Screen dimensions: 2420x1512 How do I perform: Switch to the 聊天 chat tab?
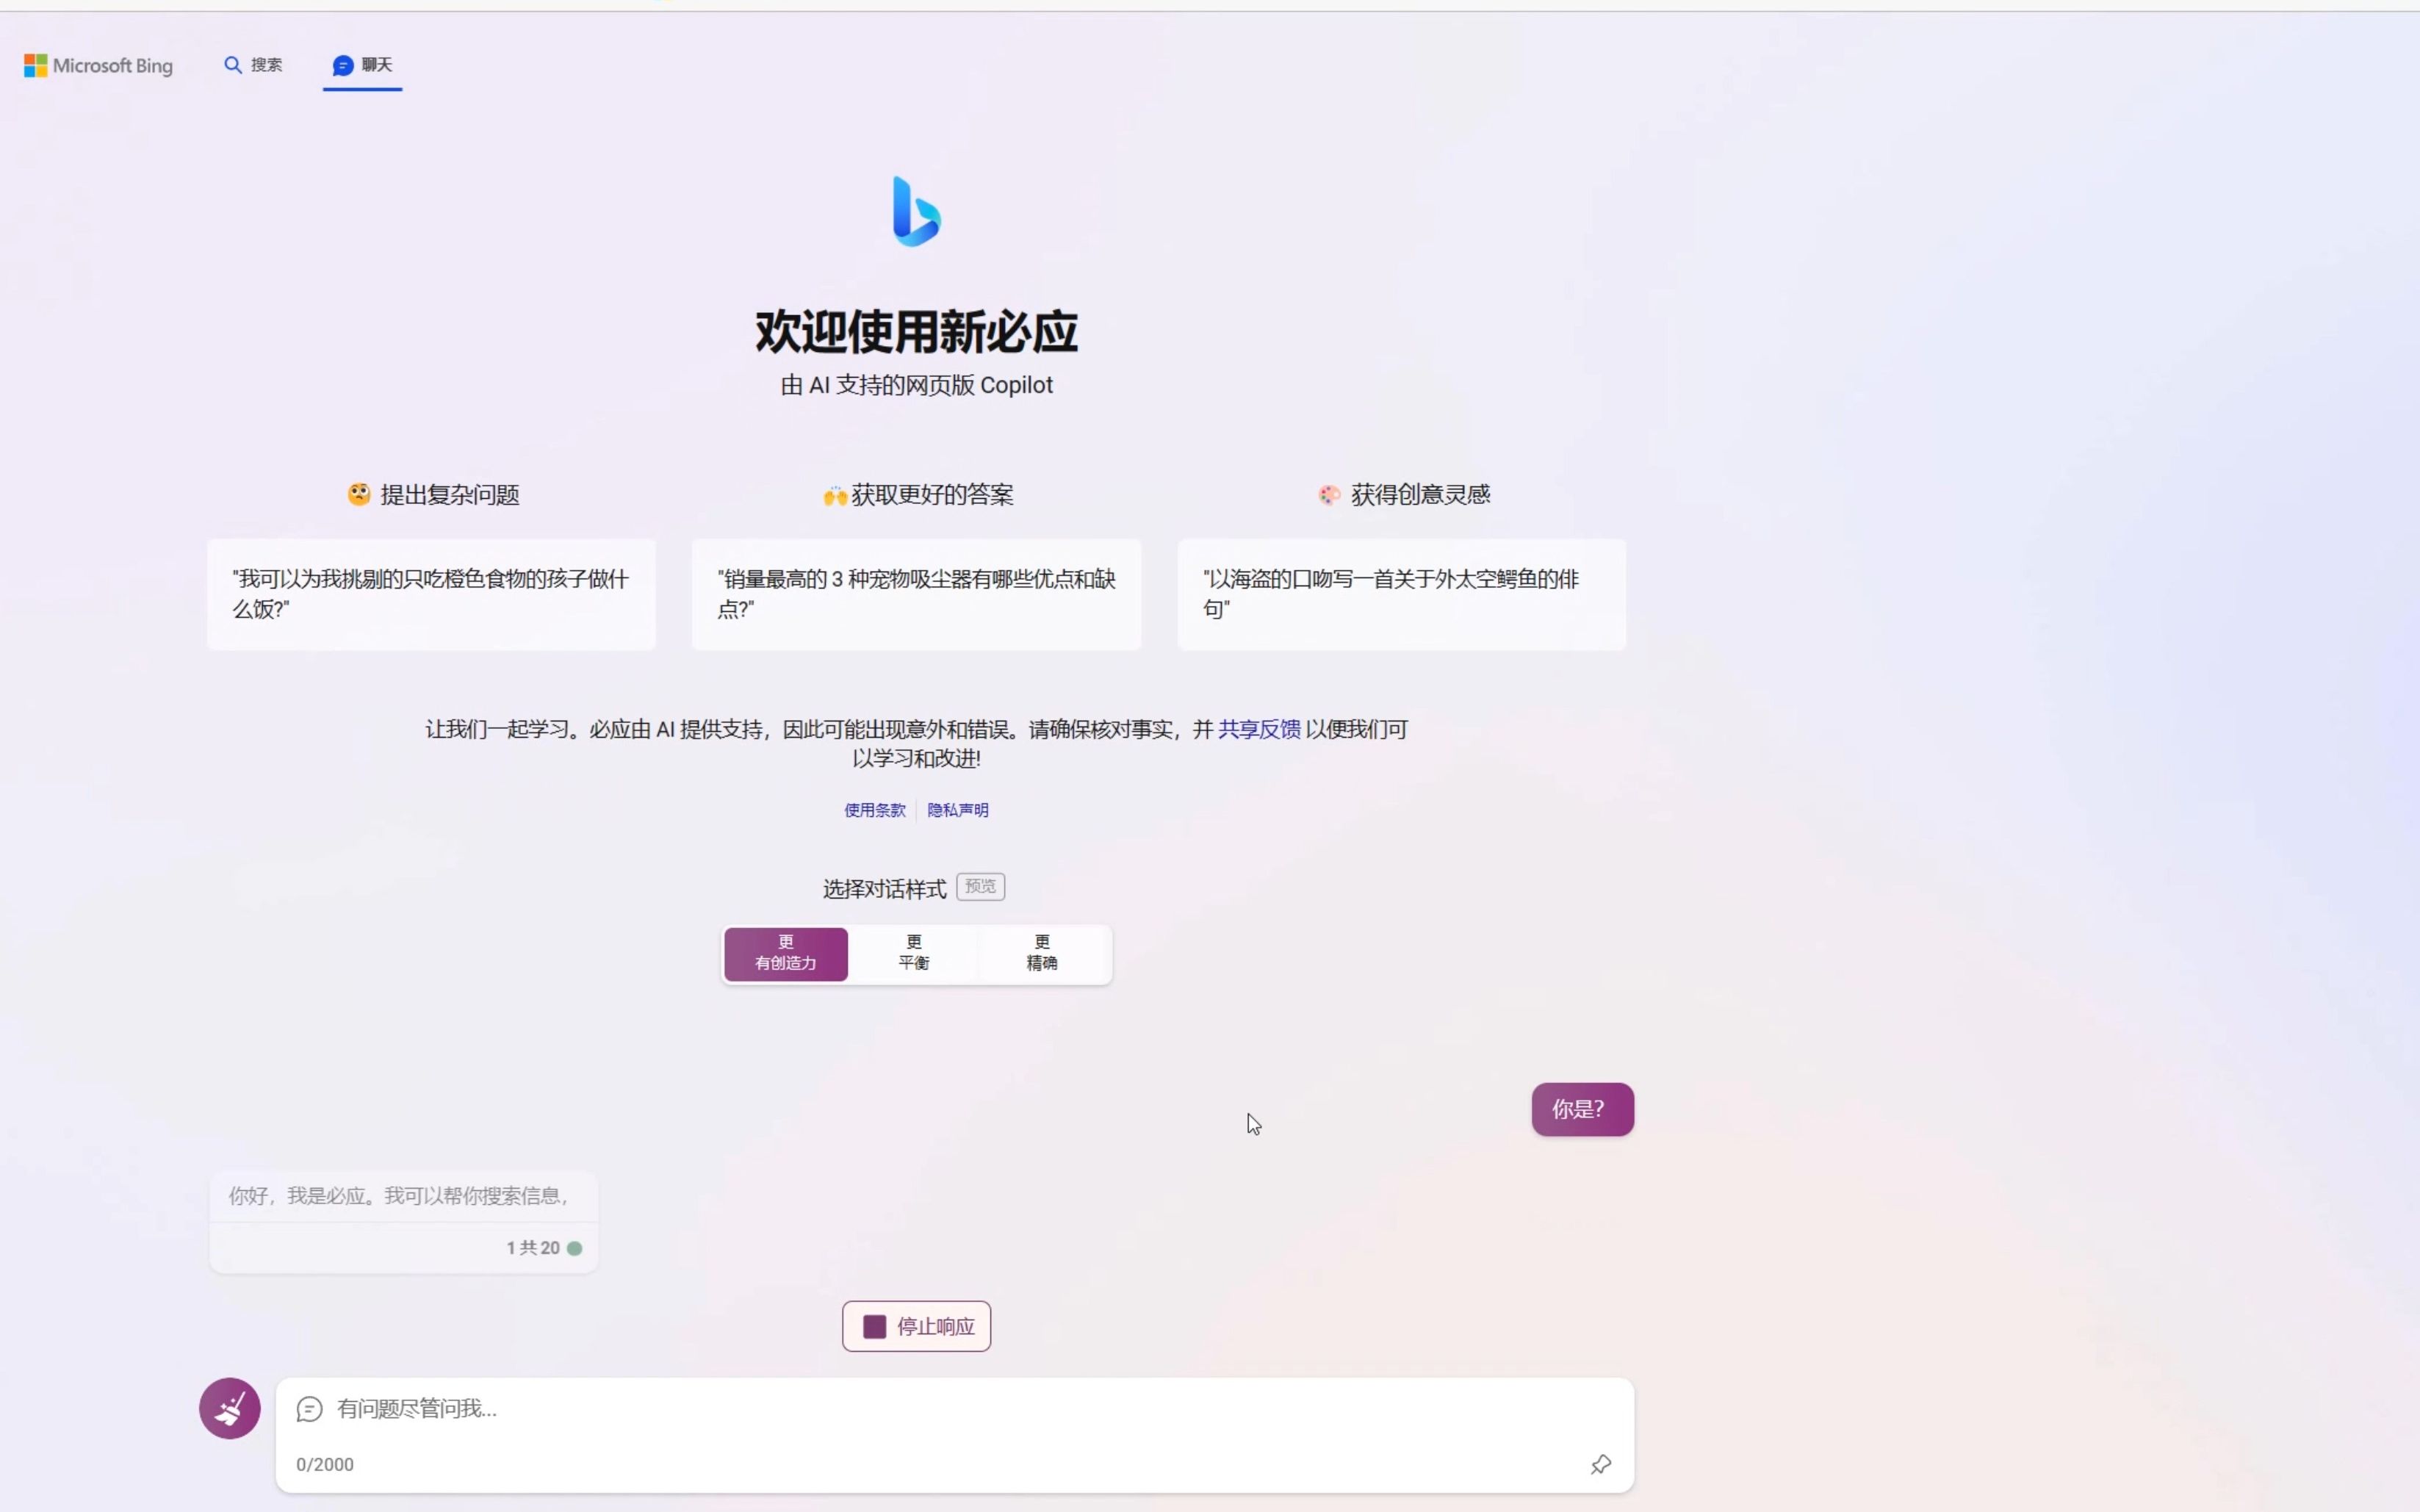click(362, 65)
